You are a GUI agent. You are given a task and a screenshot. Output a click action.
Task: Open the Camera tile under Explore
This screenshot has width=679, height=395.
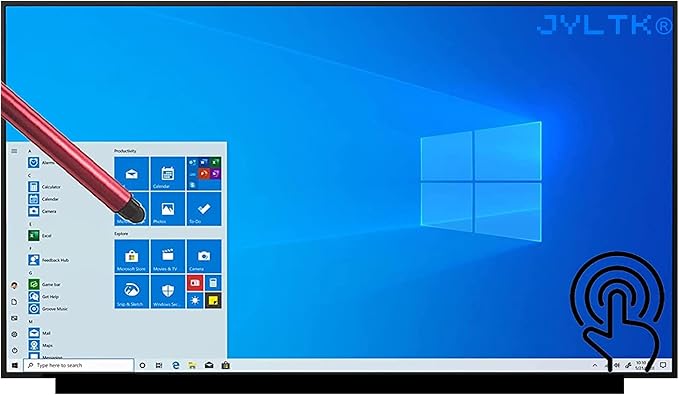(x=204, y=256)
